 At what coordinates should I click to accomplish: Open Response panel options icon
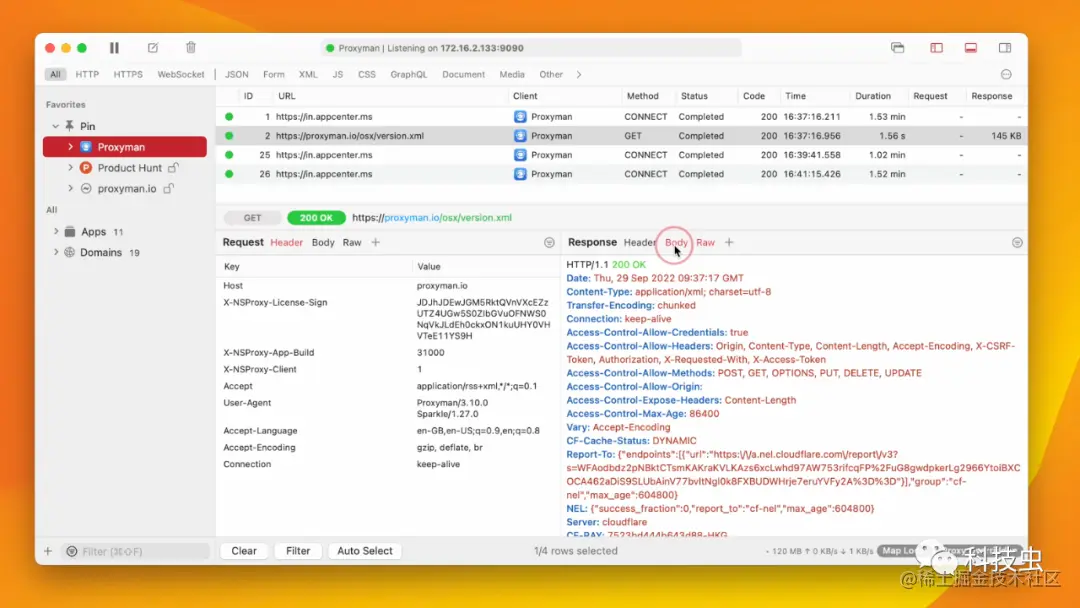[x=1017, y=242]
